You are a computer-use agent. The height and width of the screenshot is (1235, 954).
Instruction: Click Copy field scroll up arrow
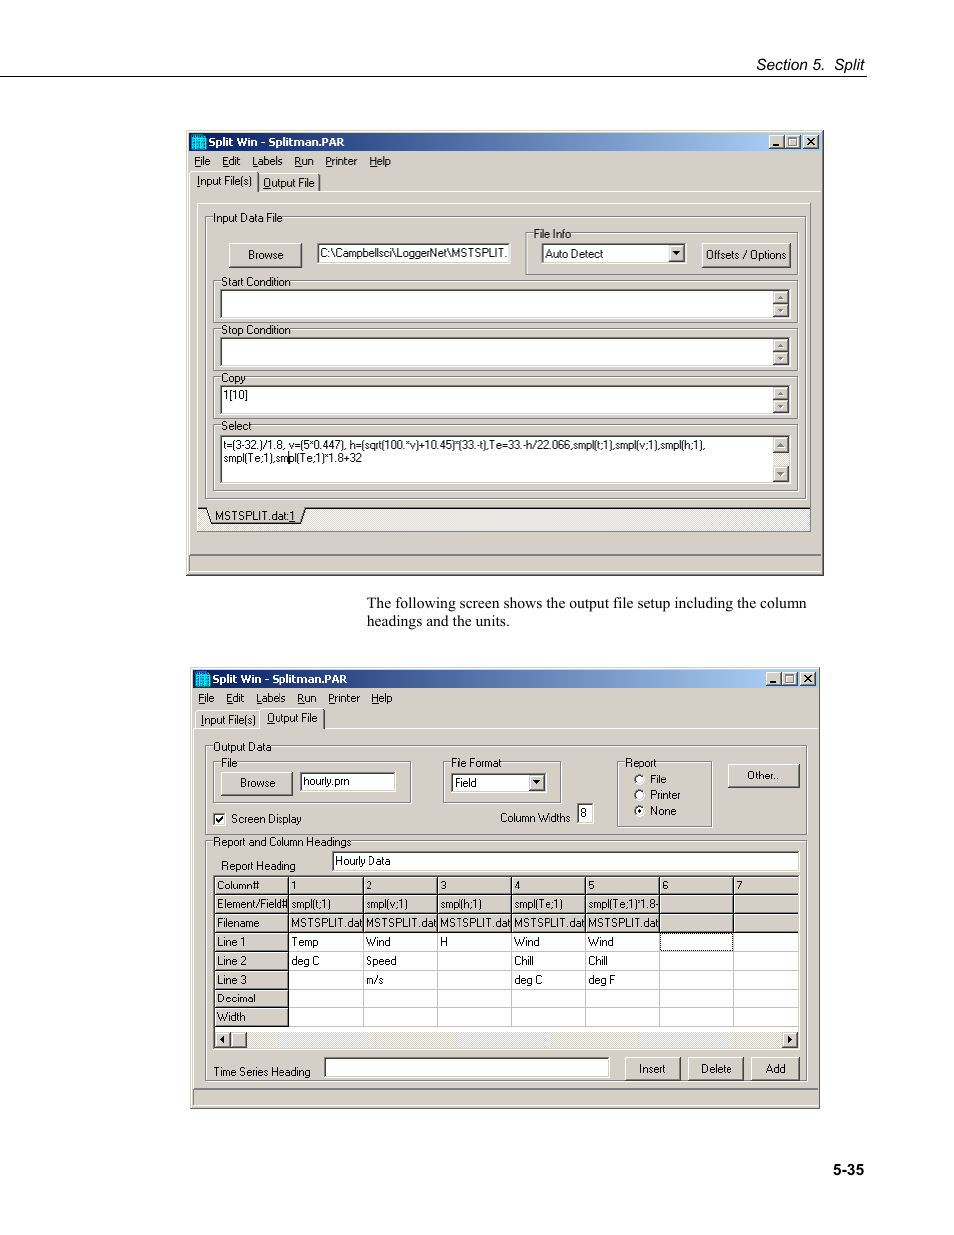click(x=781, y=393)
